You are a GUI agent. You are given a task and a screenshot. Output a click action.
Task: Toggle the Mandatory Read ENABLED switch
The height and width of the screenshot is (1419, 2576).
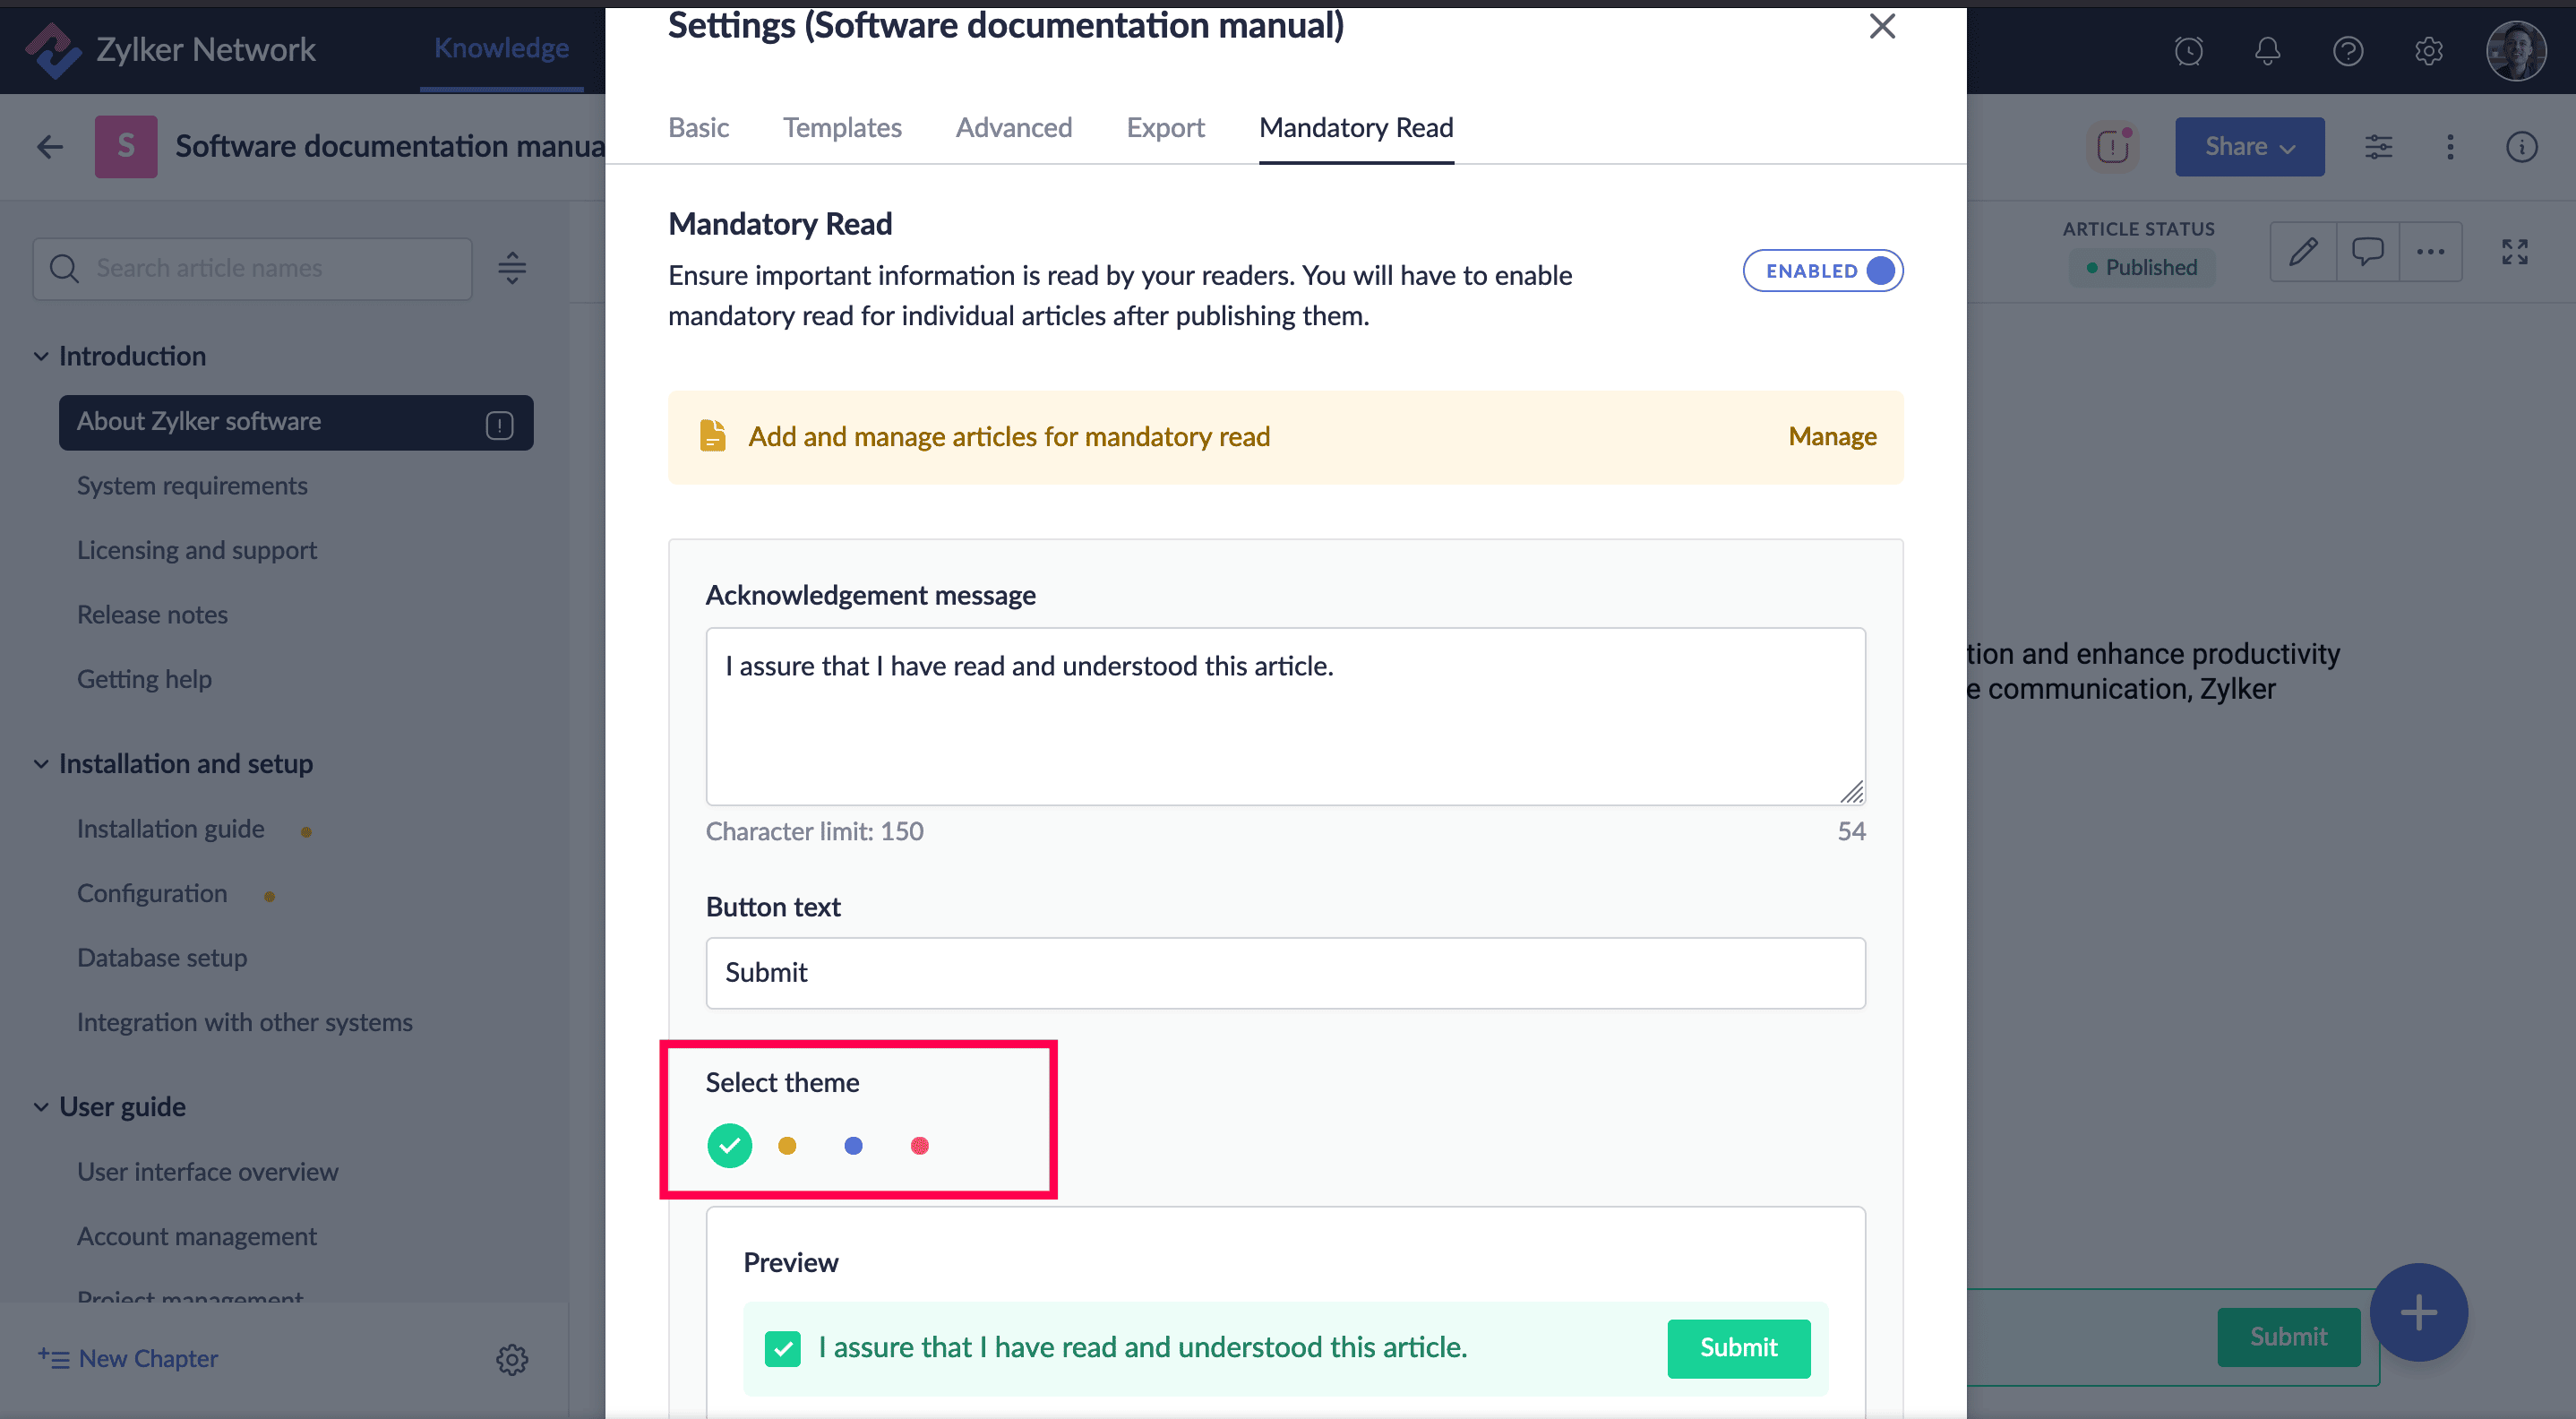click(1822, 271)
